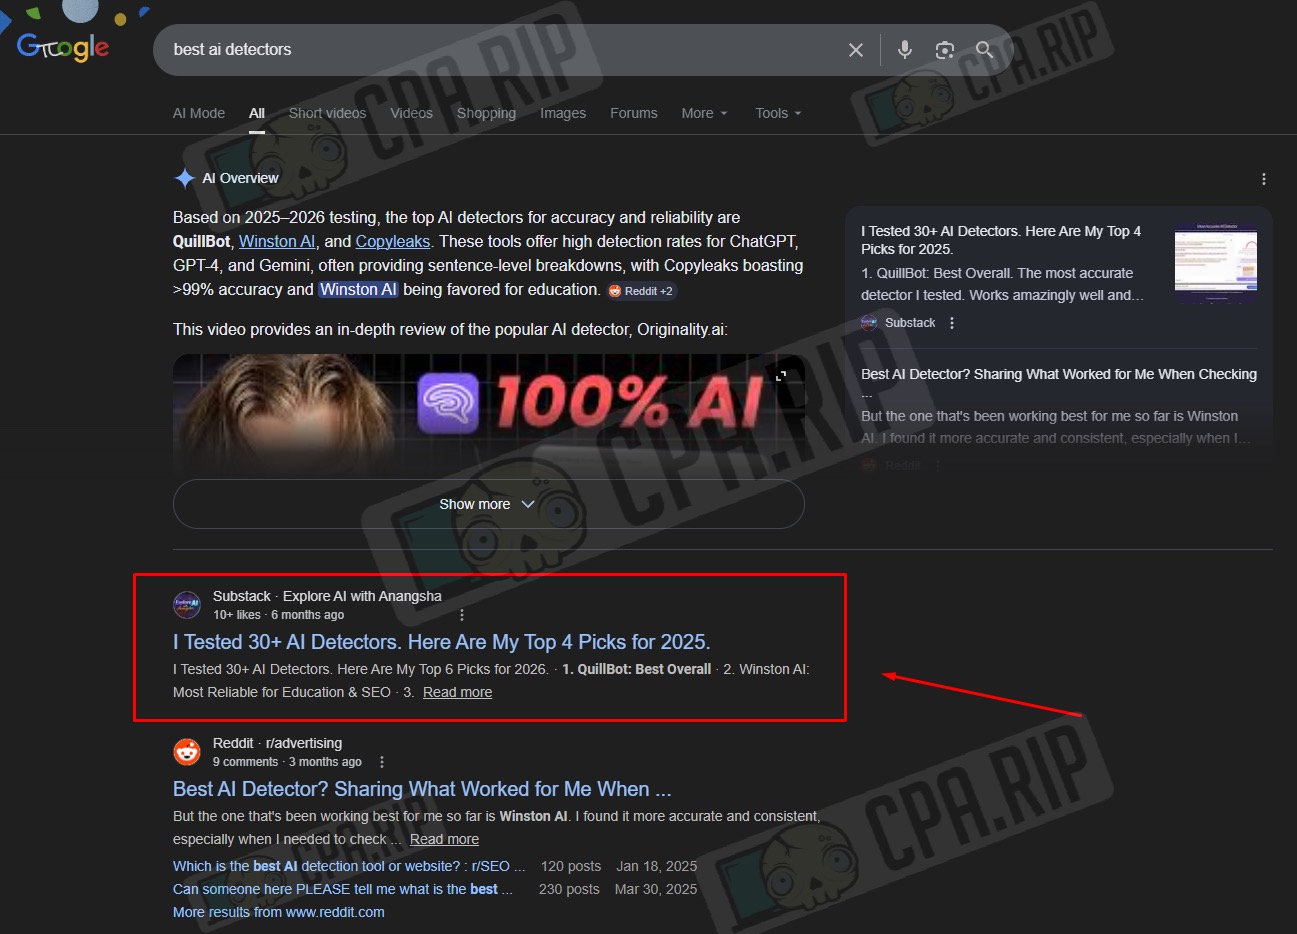Click the search magnifier icon
This screenshot has height=934, width=1297.
[x=983, y=49]
